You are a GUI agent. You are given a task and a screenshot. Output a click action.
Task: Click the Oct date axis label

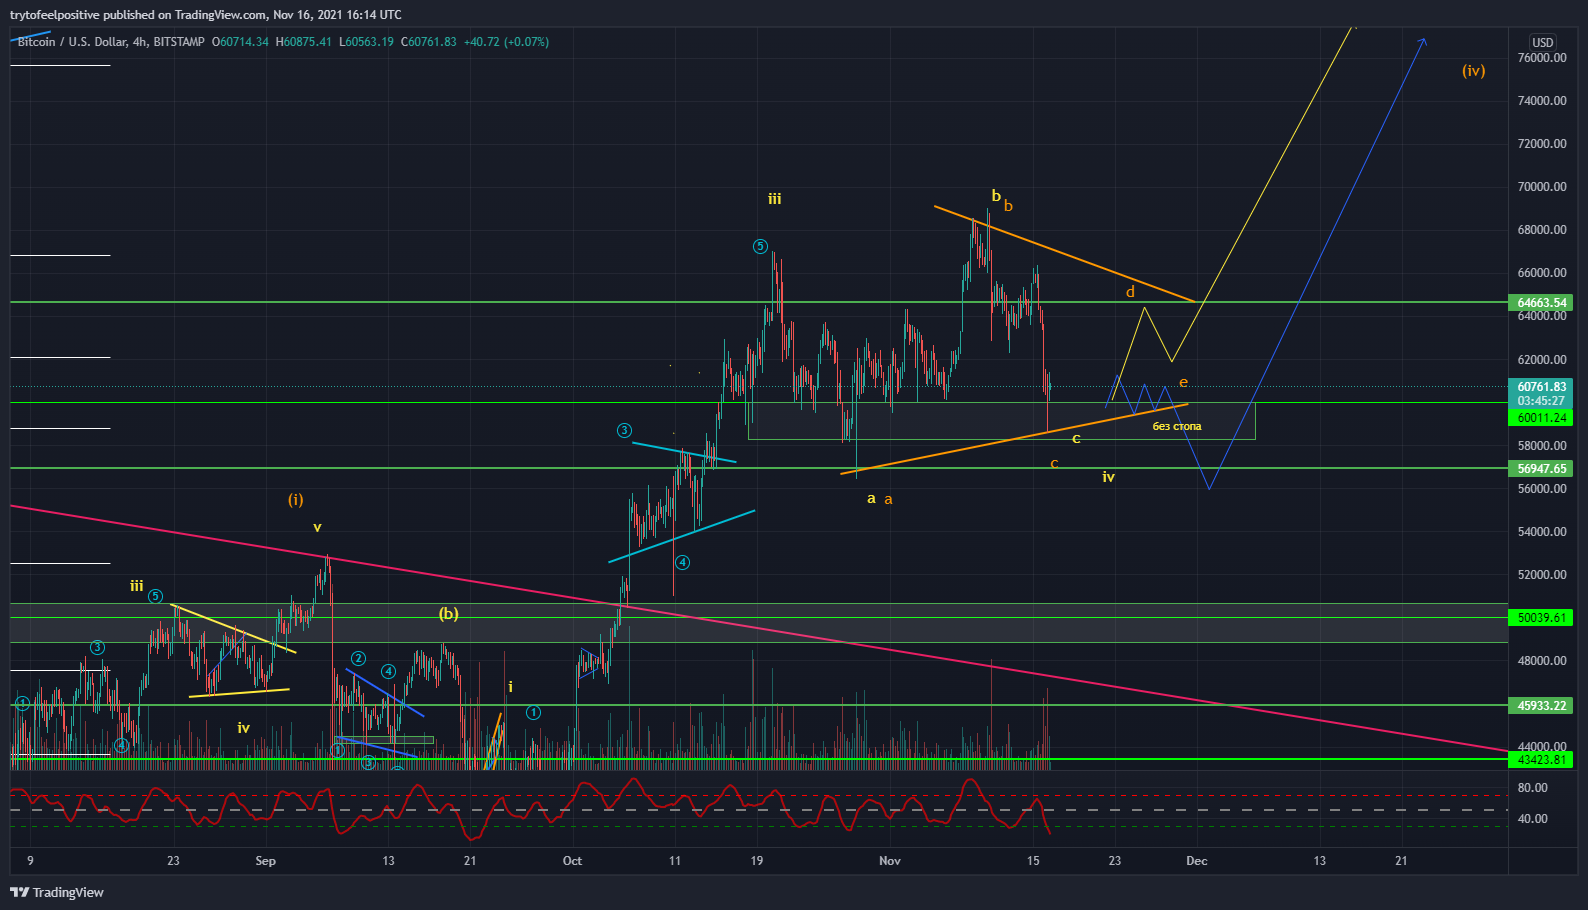tap(572, 861)
